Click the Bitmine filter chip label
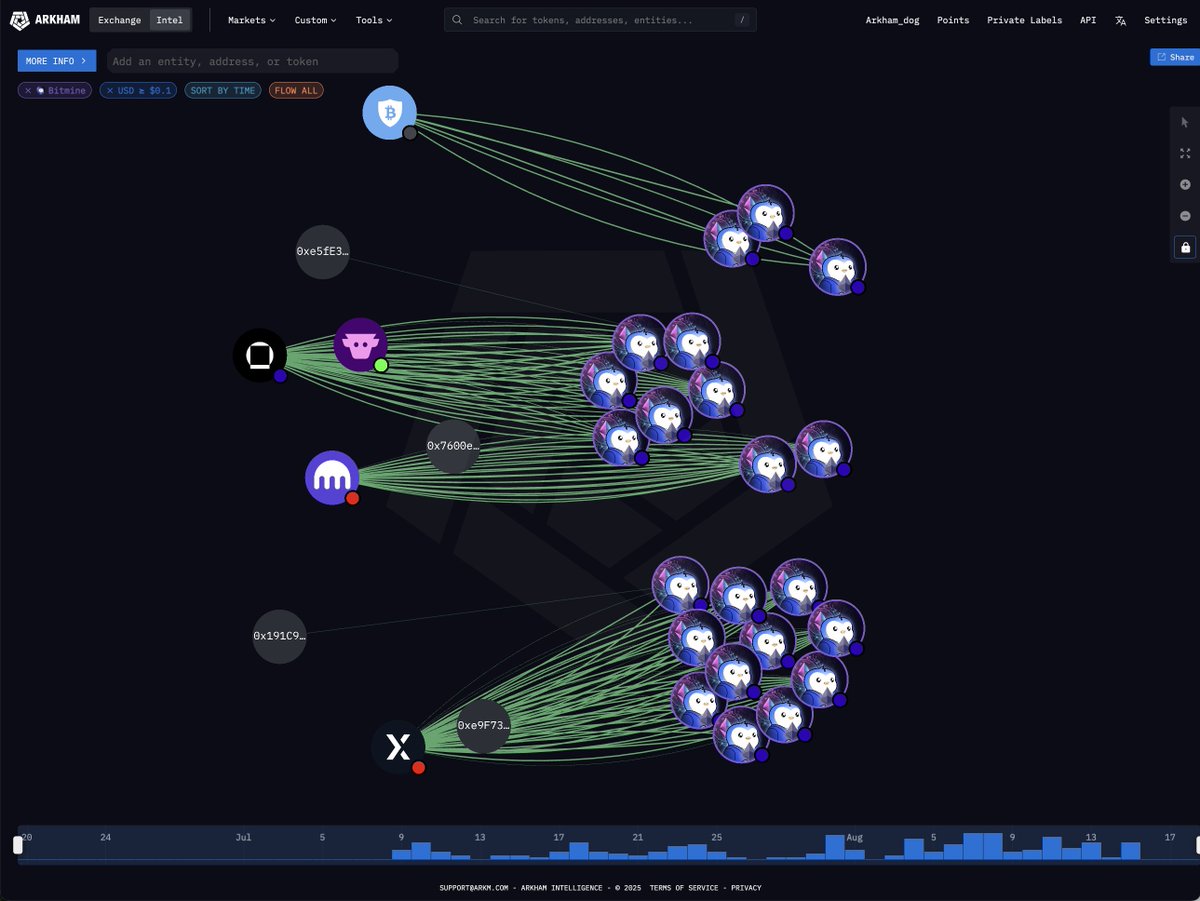 pos(68,91)
